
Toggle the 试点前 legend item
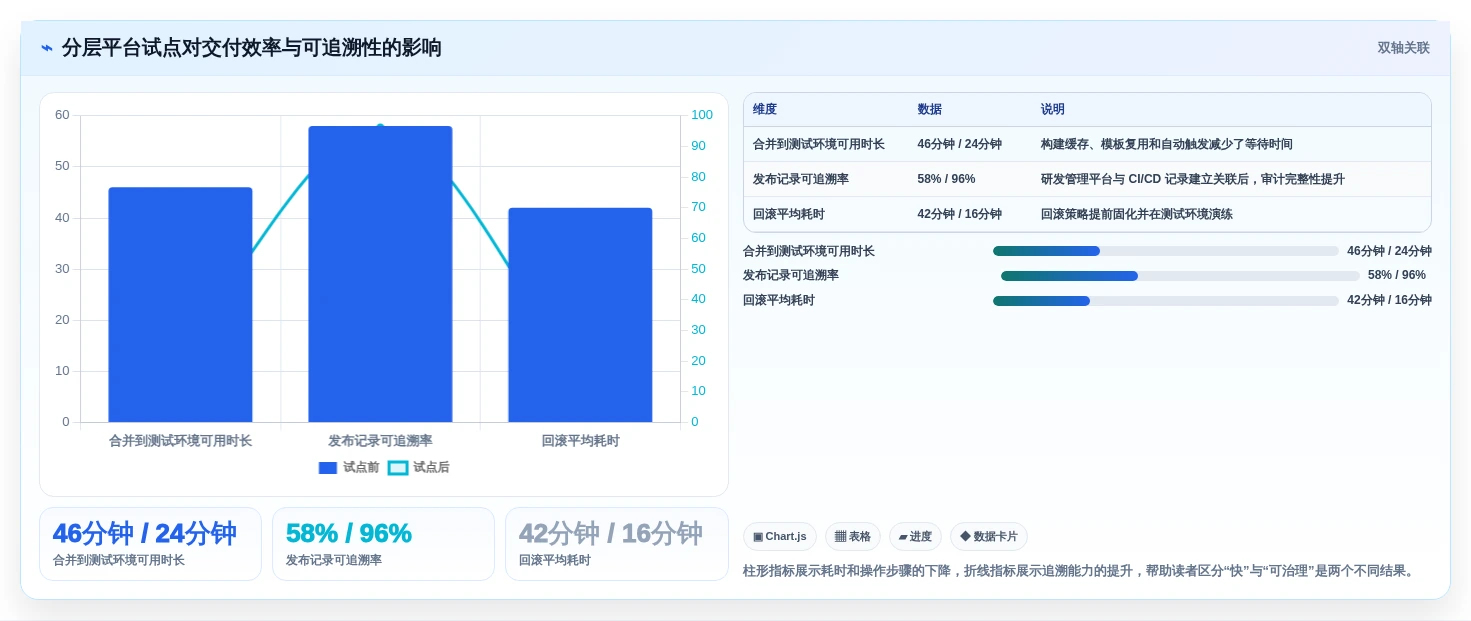[348, 467]
